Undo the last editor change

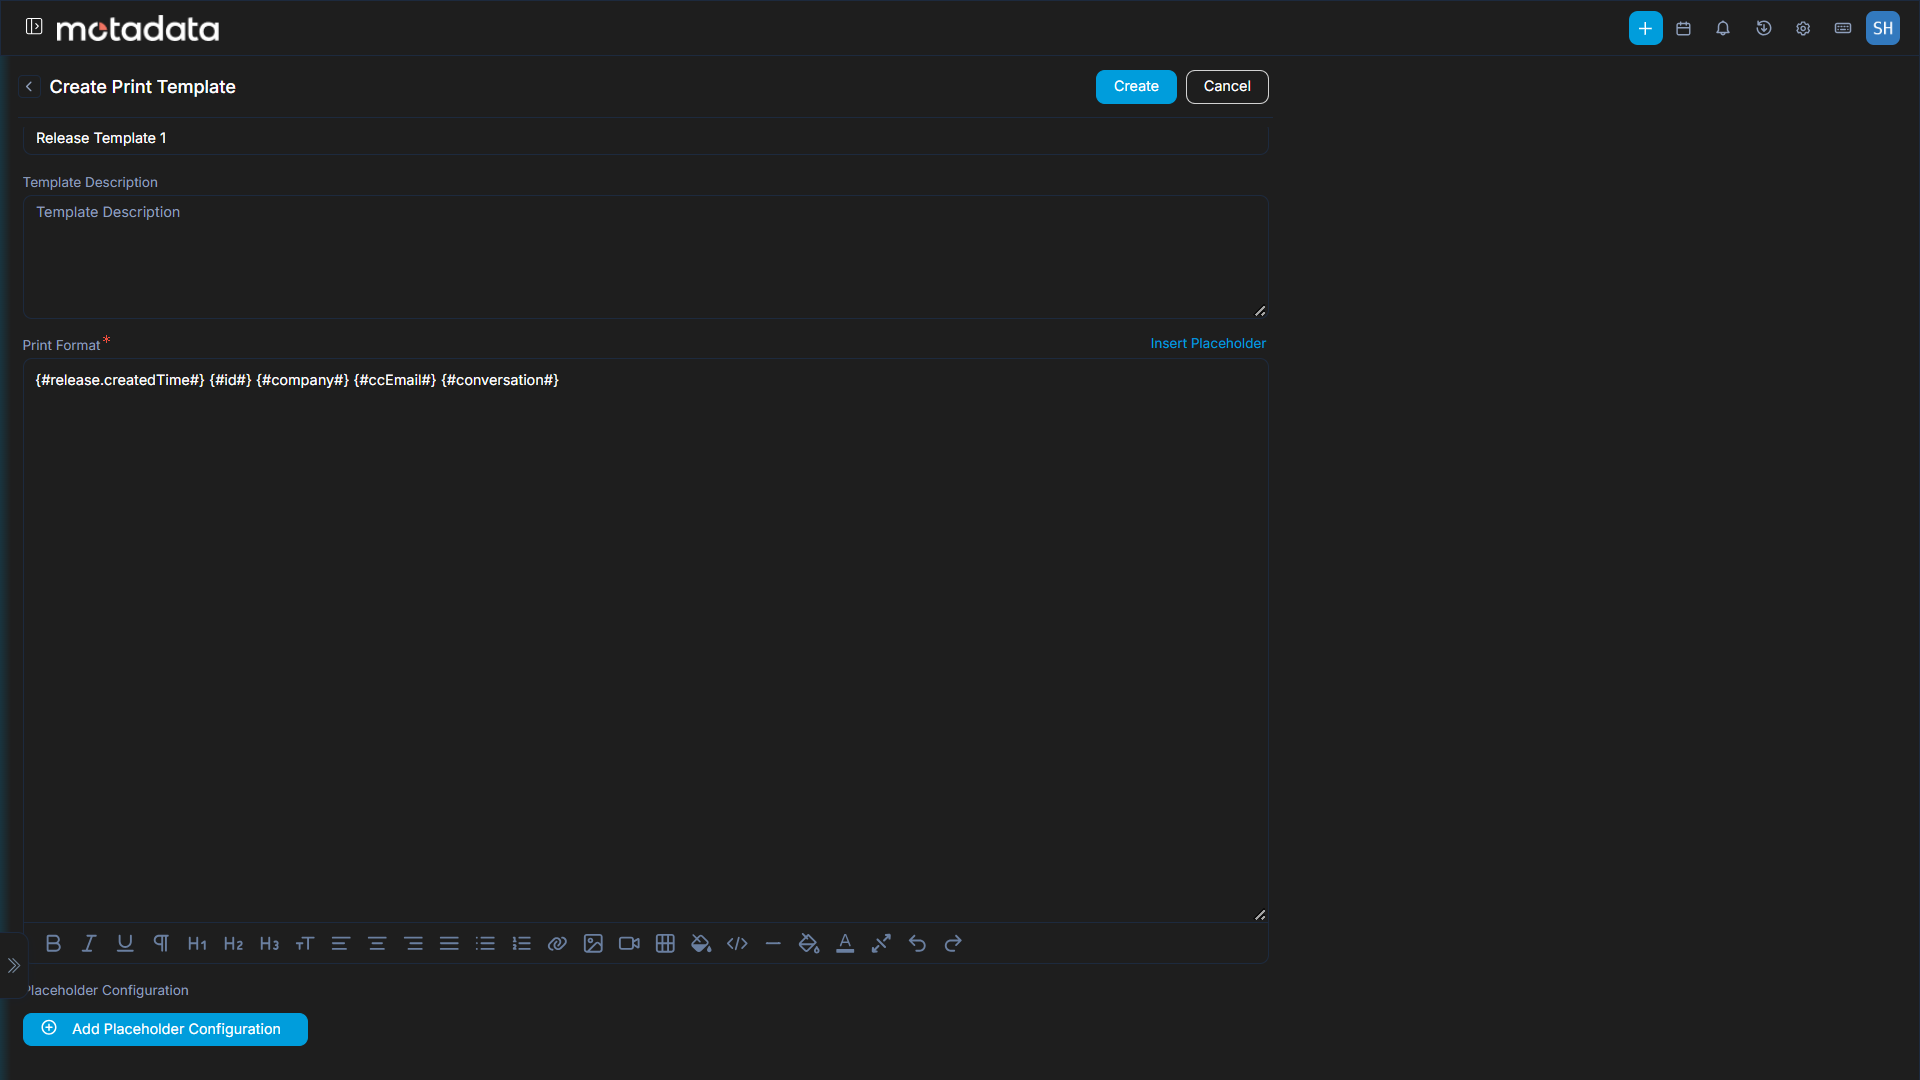pos(917,943)
